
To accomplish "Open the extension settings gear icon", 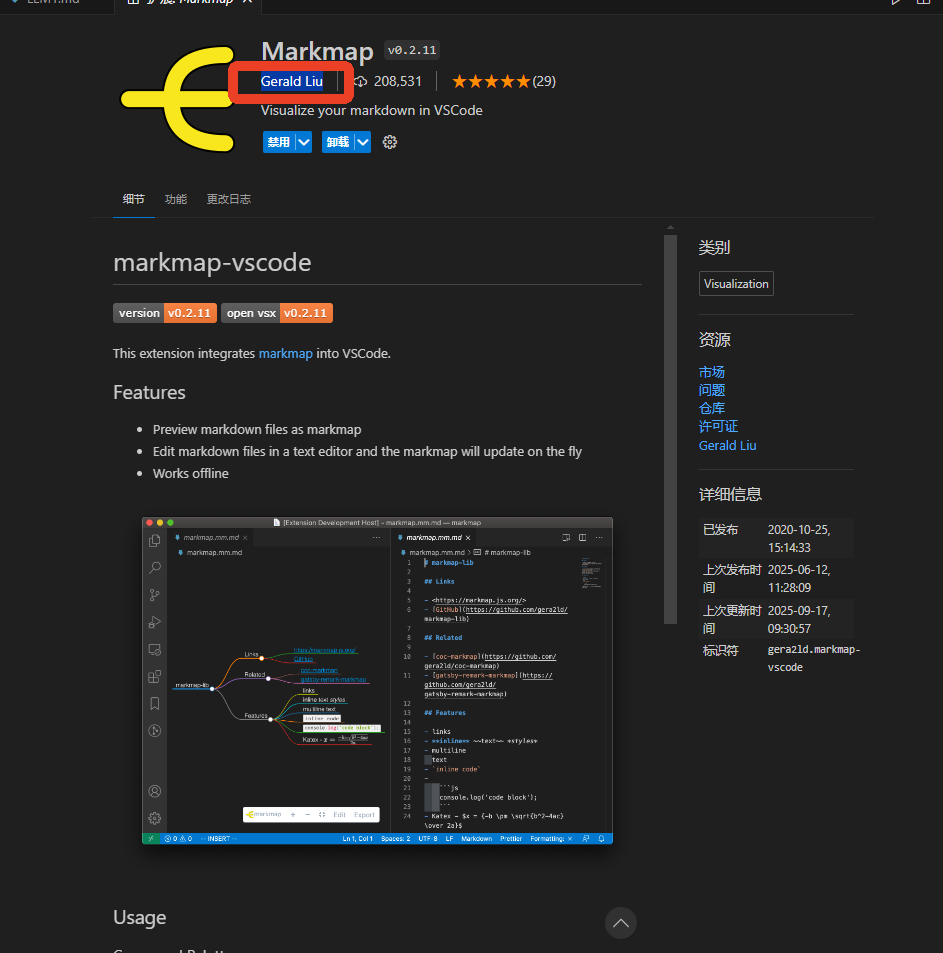I will coord(389,142).
